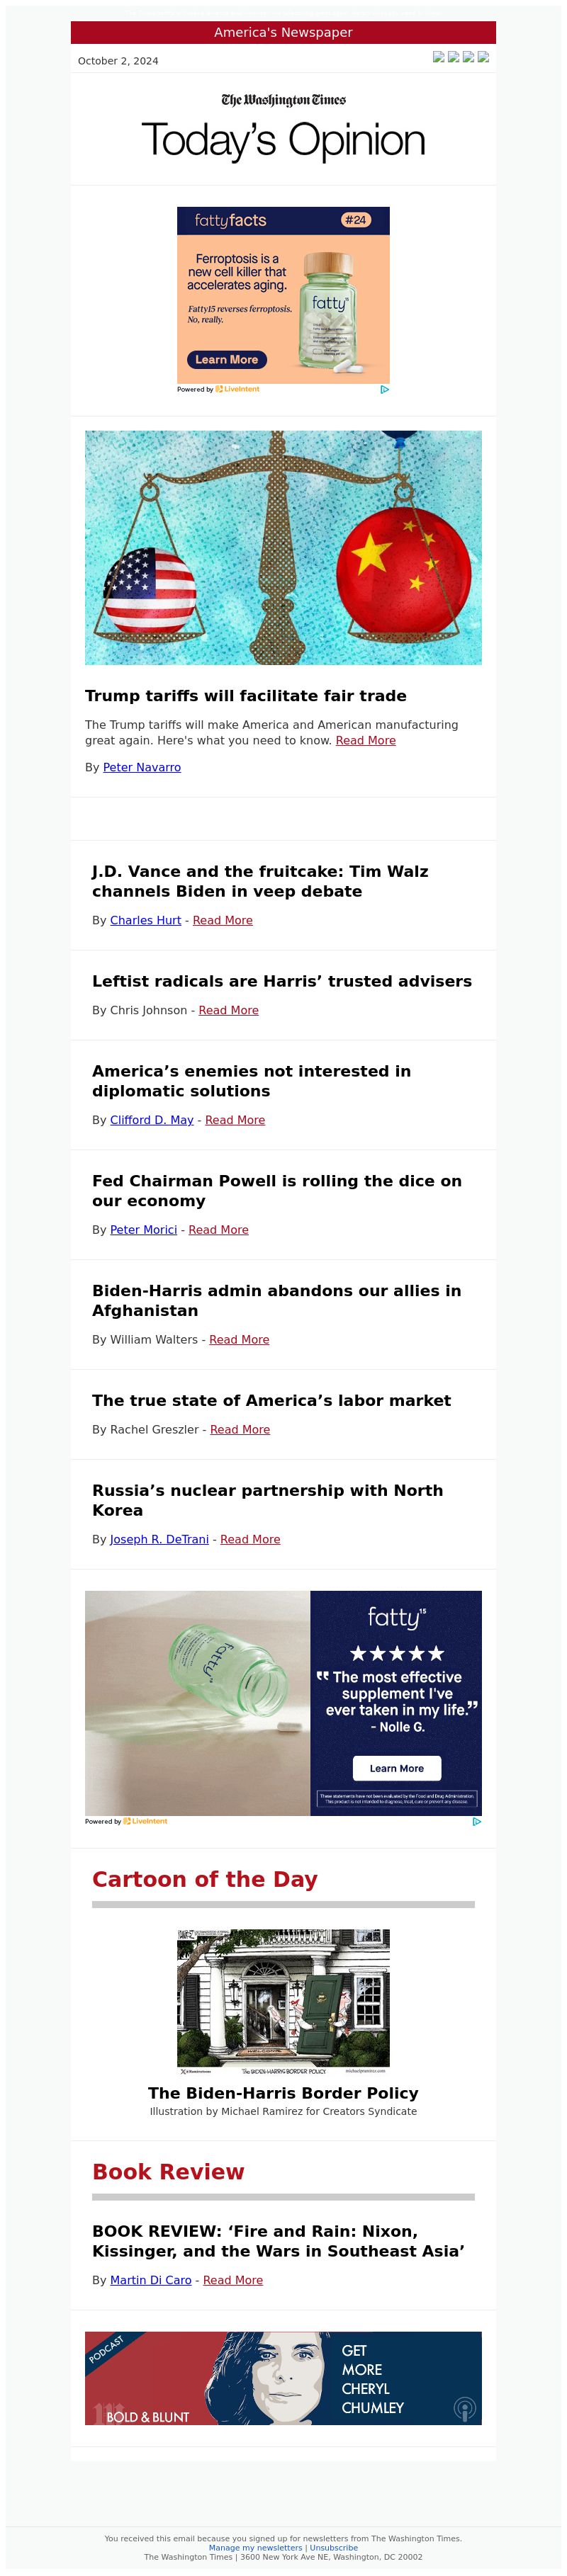Open the Washington Times logo
The height and width of the screenshot is (2576, 567).
click(x=283, y=100)
